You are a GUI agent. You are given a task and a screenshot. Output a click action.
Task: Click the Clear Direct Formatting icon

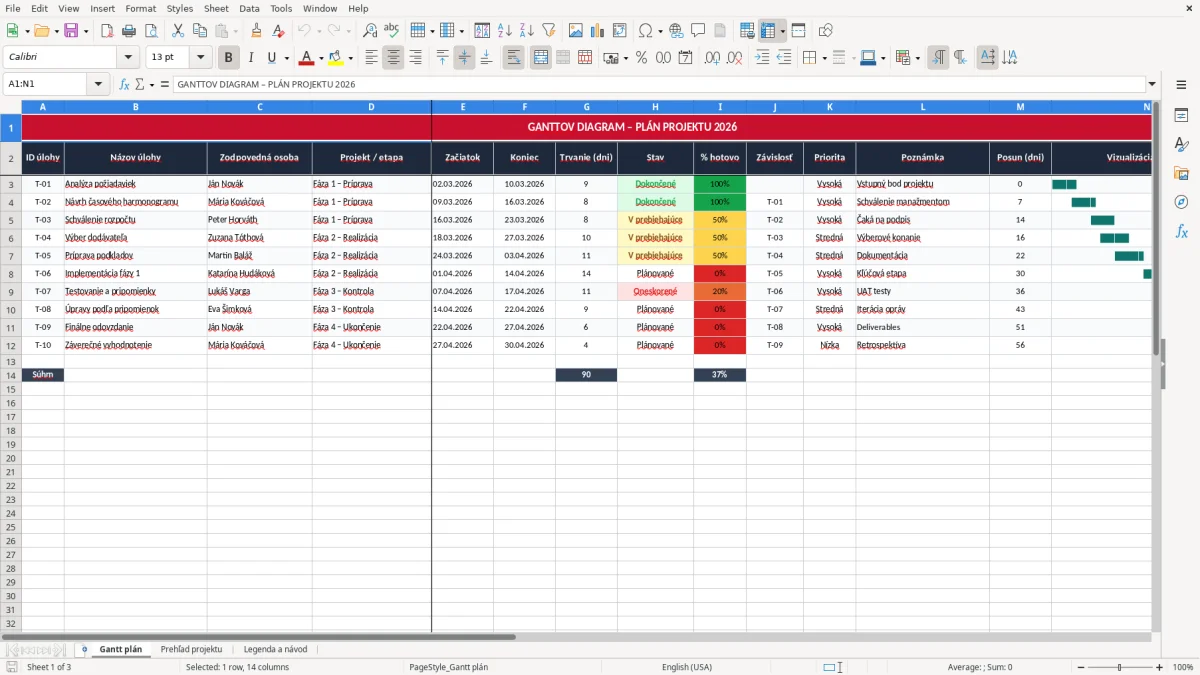[278, 31]
